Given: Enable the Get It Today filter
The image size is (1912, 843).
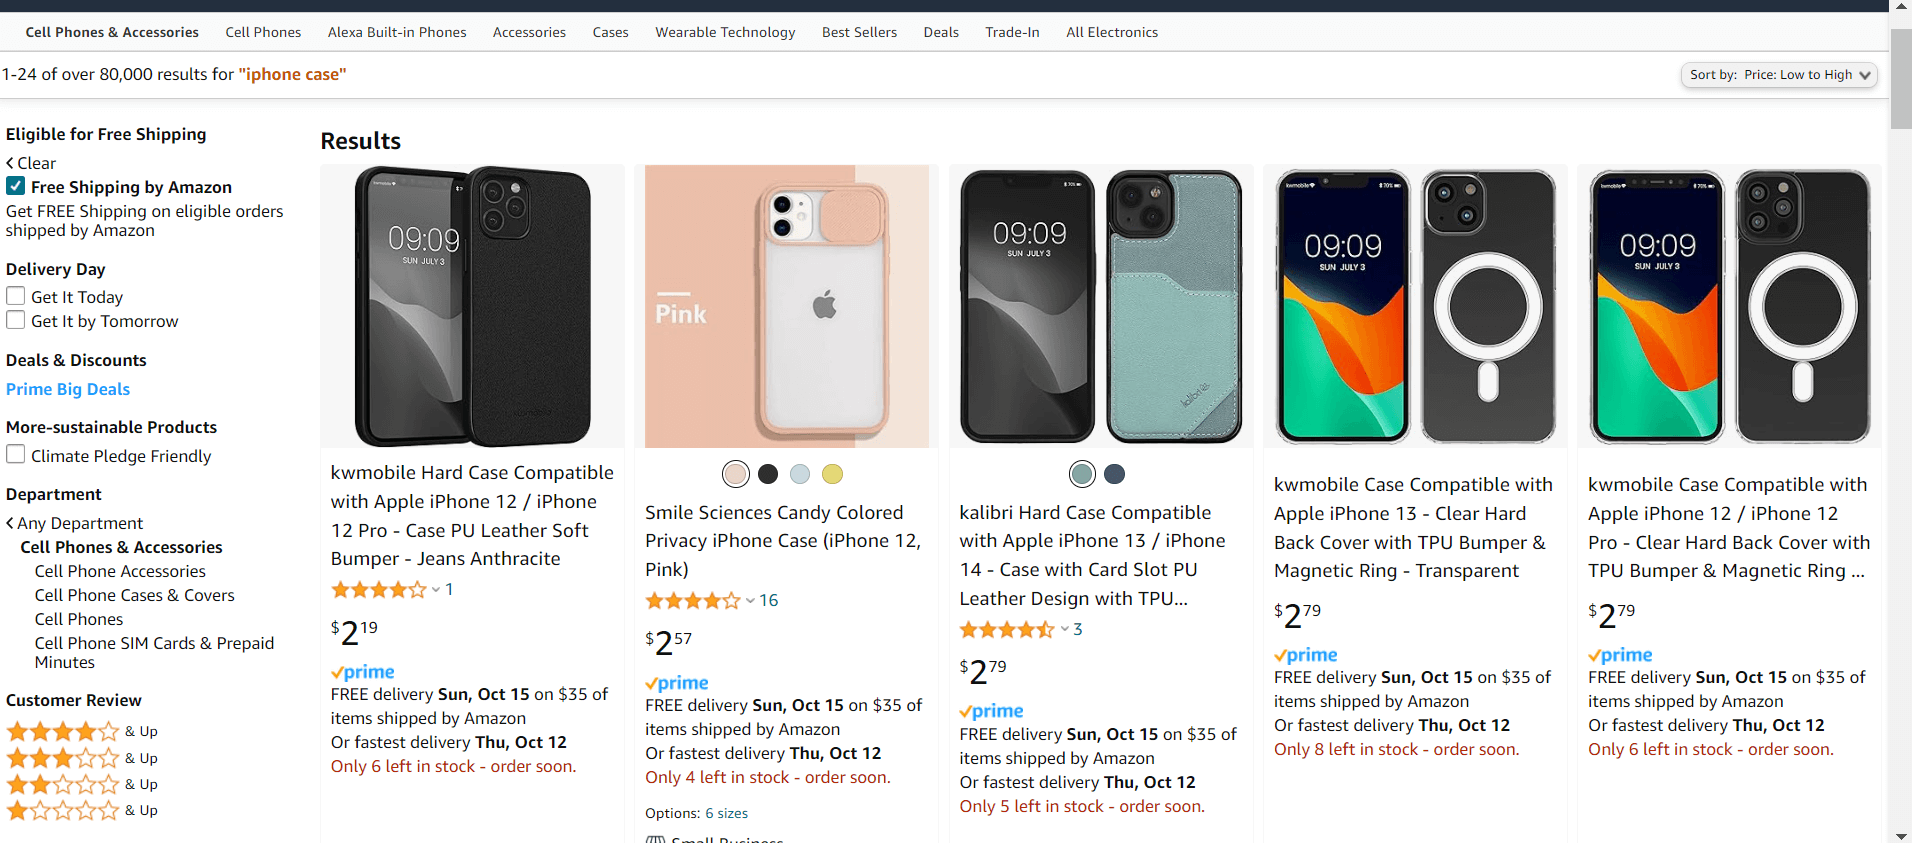Looking at the screenshot, I should (x=16, y=295).
